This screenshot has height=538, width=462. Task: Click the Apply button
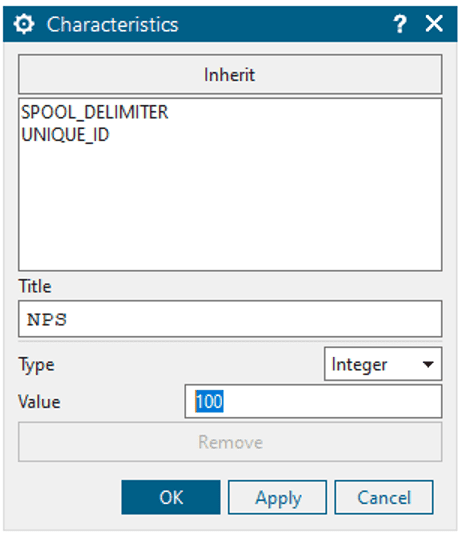277,497
